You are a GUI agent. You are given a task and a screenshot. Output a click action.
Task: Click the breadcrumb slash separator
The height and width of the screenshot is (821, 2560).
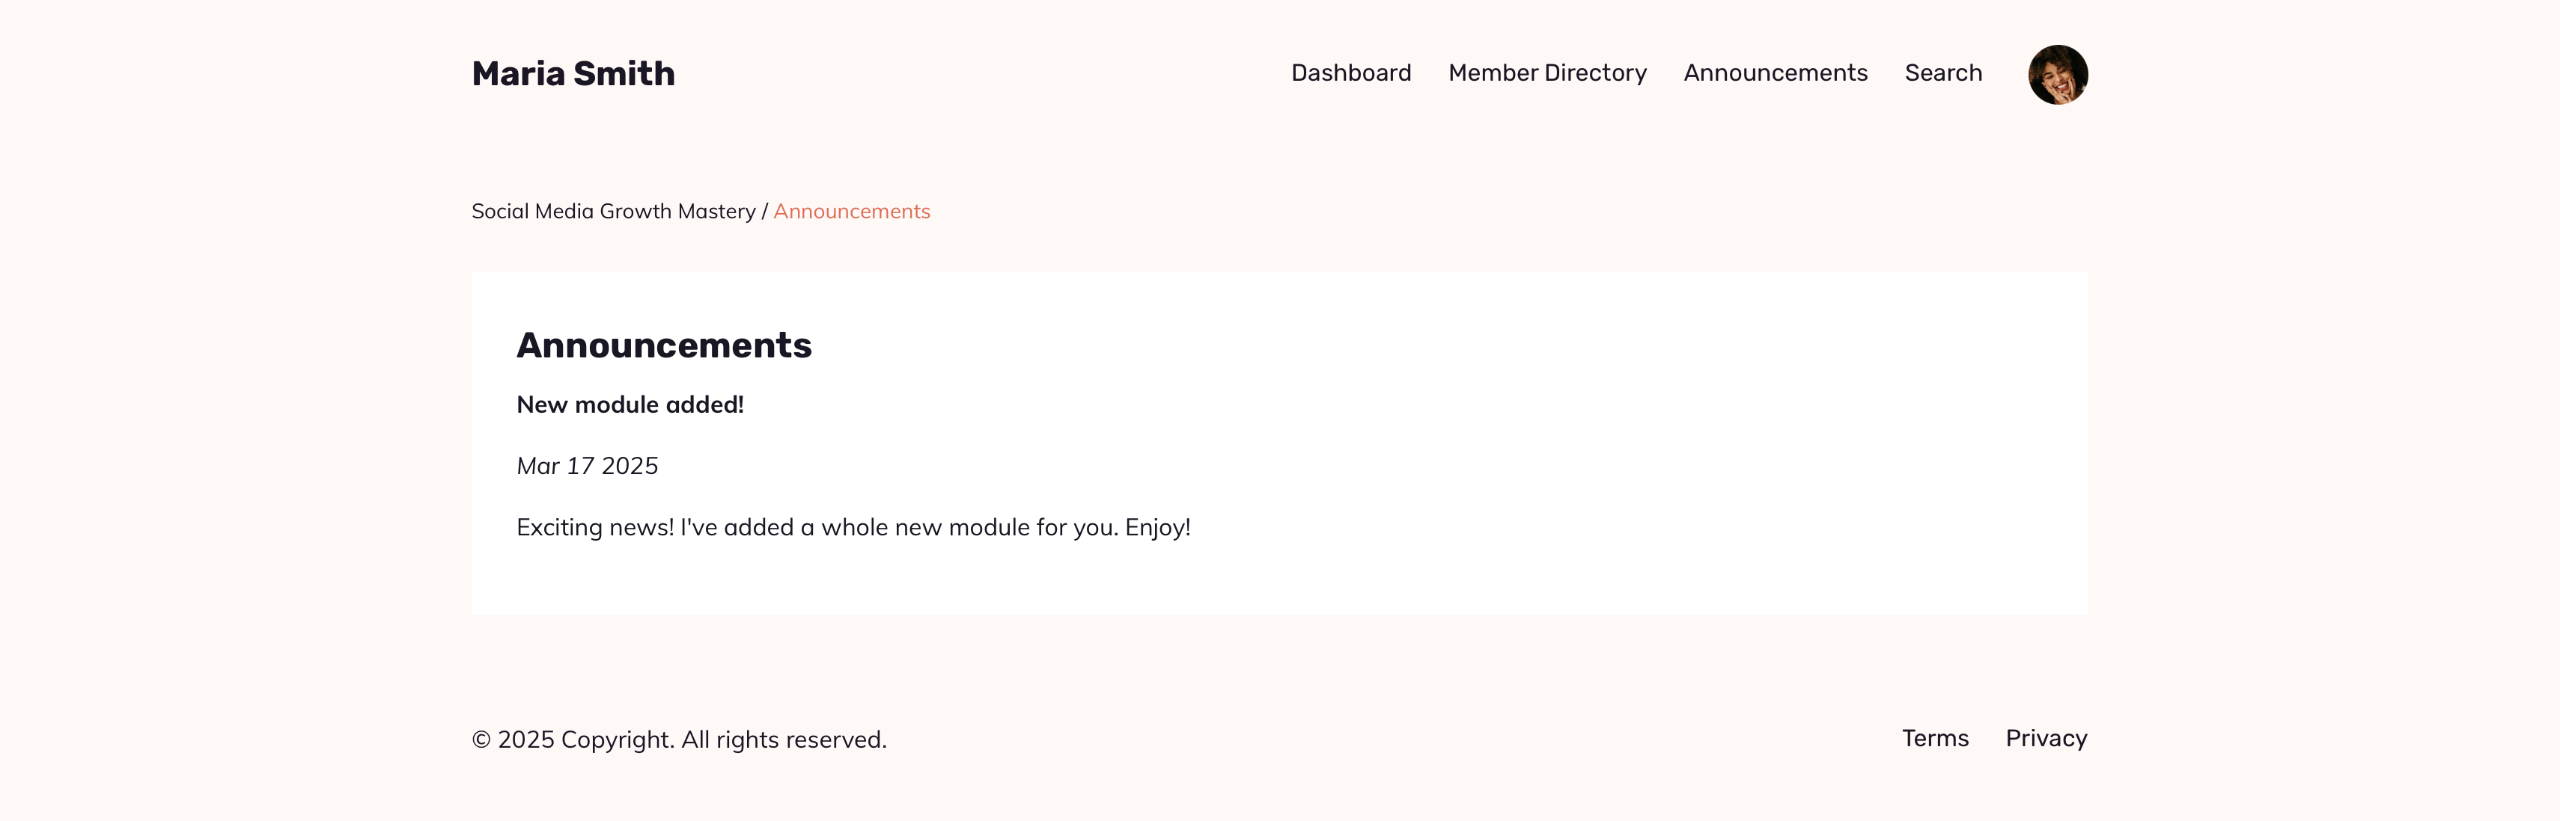tap(764, 212)
